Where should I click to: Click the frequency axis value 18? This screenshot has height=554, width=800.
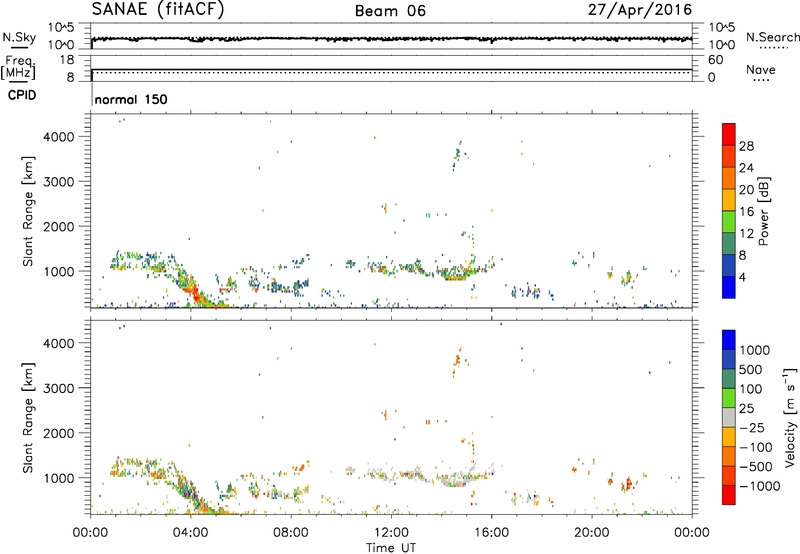[x=66, y=60]
